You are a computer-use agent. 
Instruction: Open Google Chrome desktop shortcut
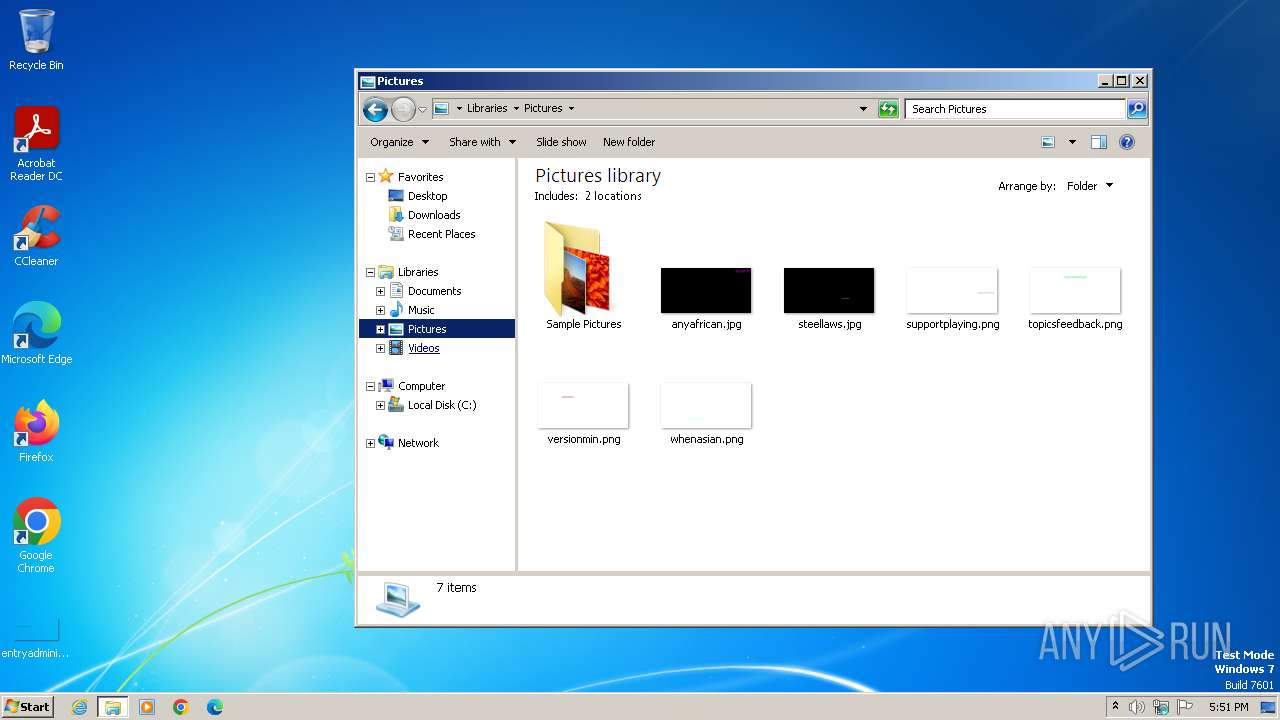click(x=36, y=536)
